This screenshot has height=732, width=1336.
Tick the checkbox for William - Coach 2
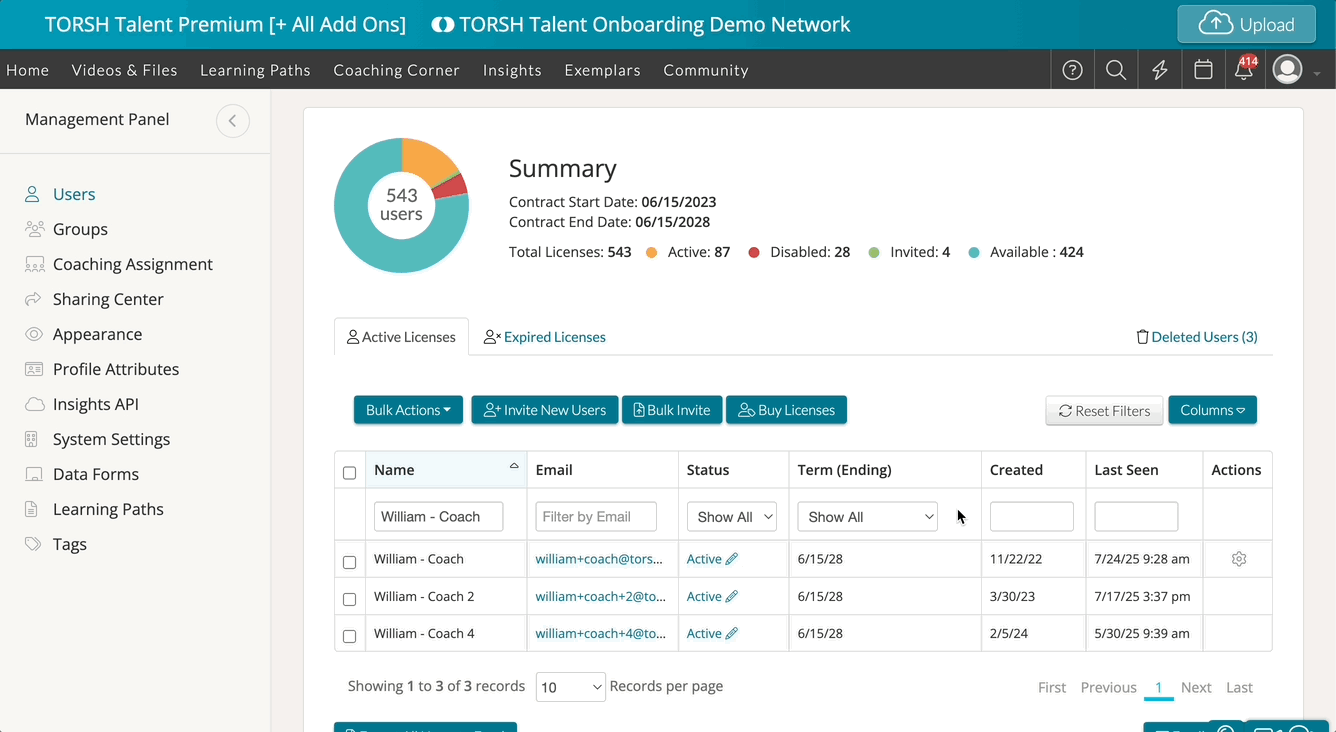pos(349,599)
